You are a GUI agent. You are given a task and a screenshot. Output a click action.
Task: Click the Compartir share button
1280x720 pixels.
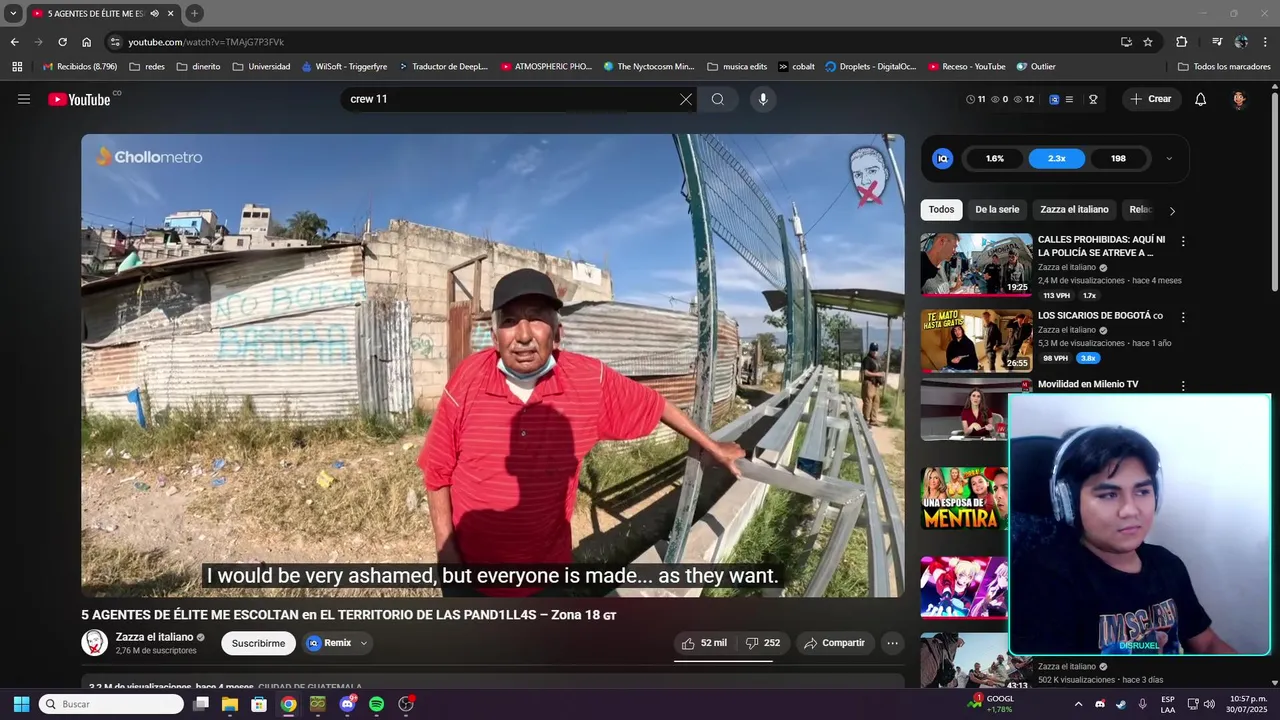pos(835,643)
